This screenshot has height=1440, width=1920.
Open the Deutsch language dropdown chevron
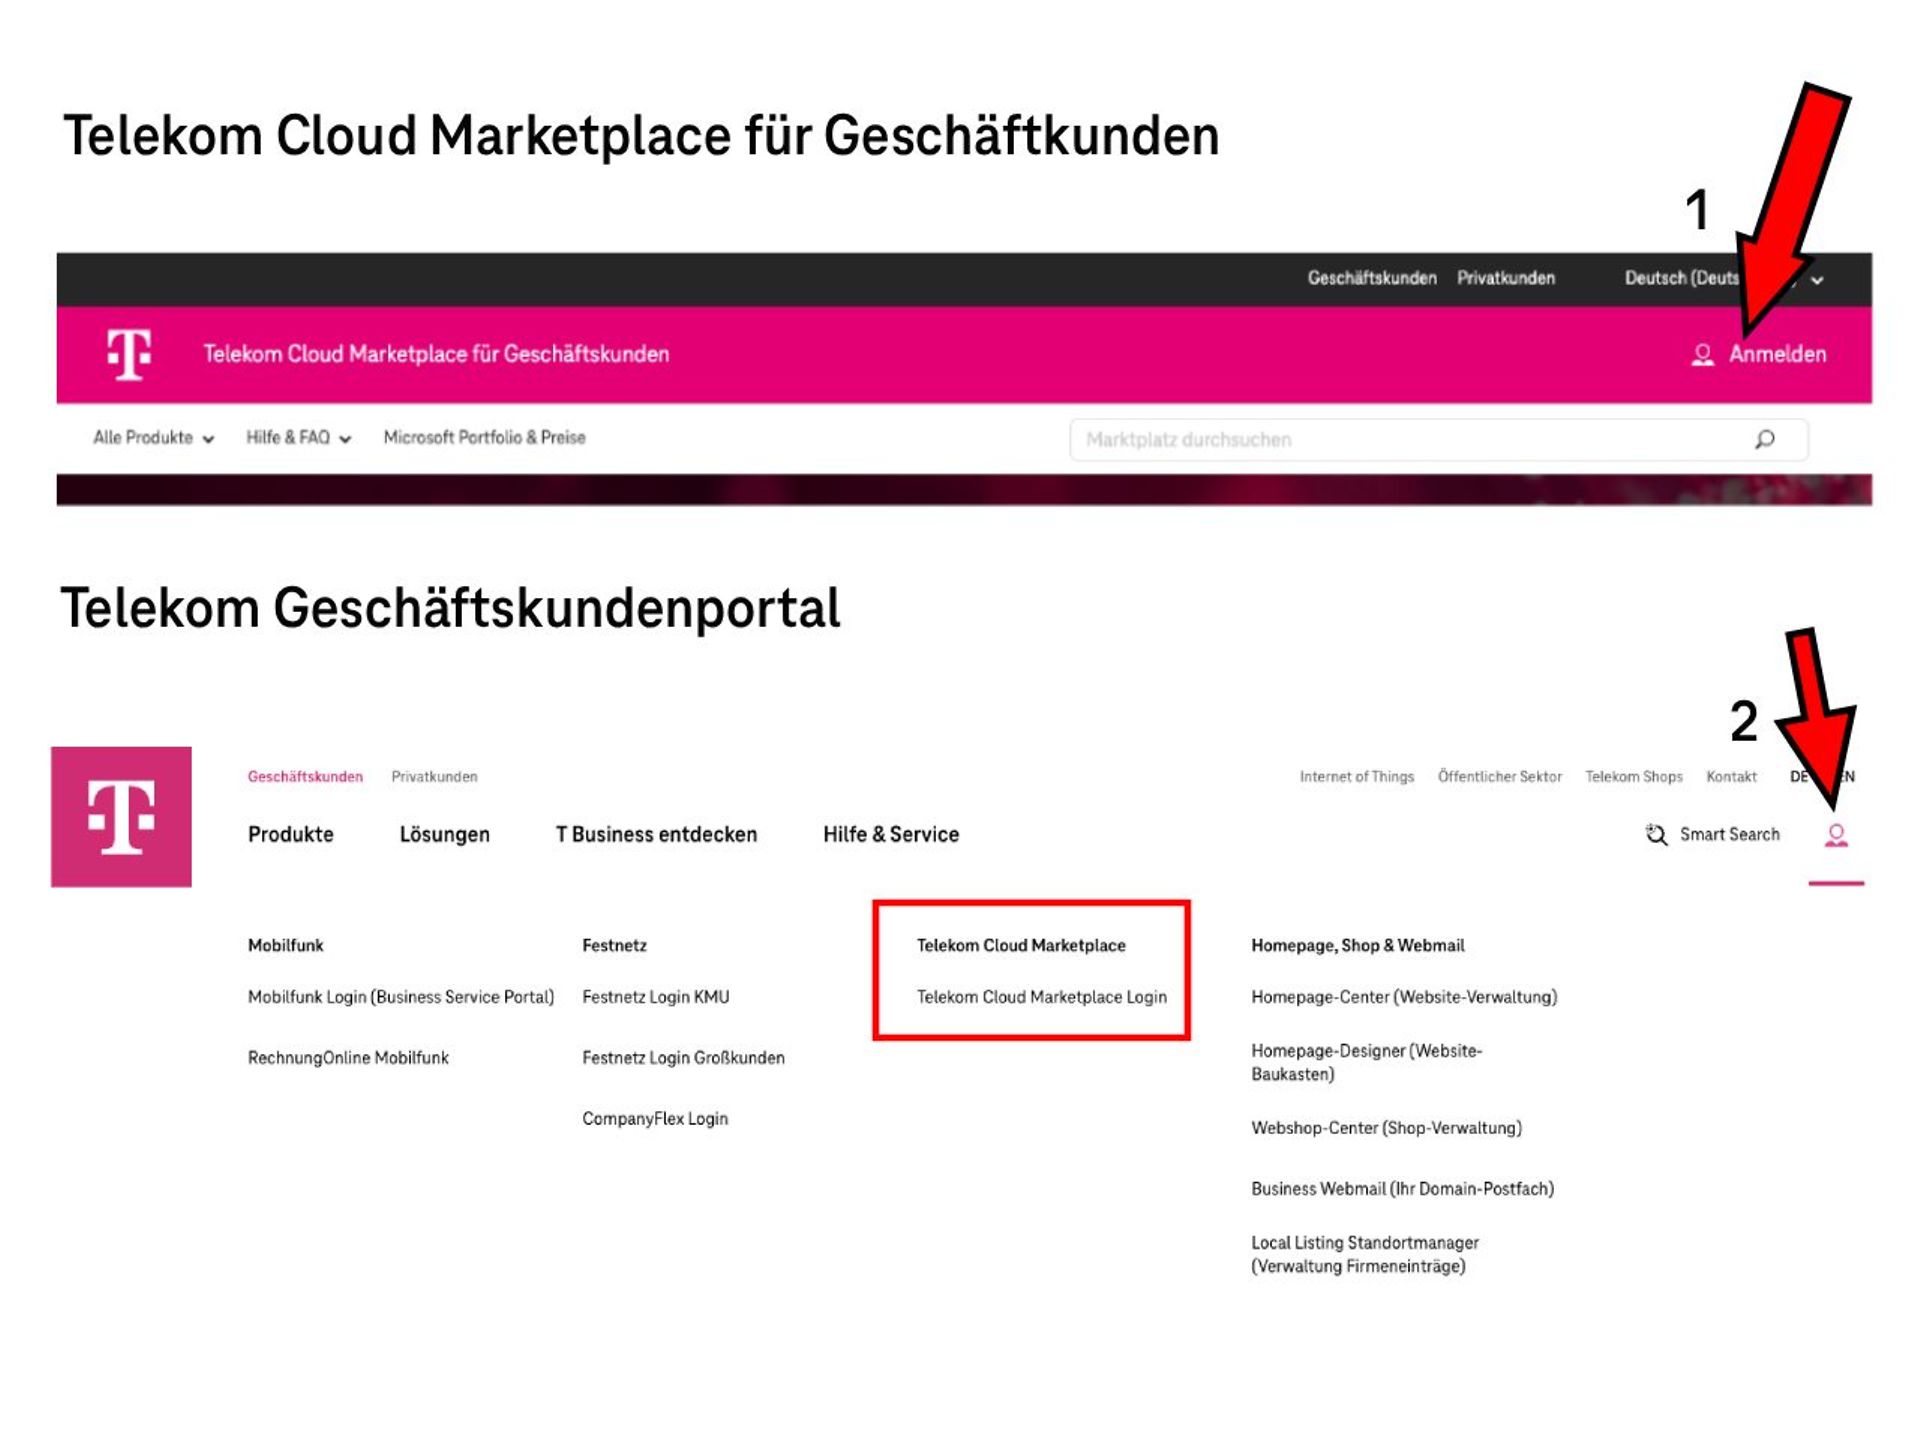coord(1817,279)
